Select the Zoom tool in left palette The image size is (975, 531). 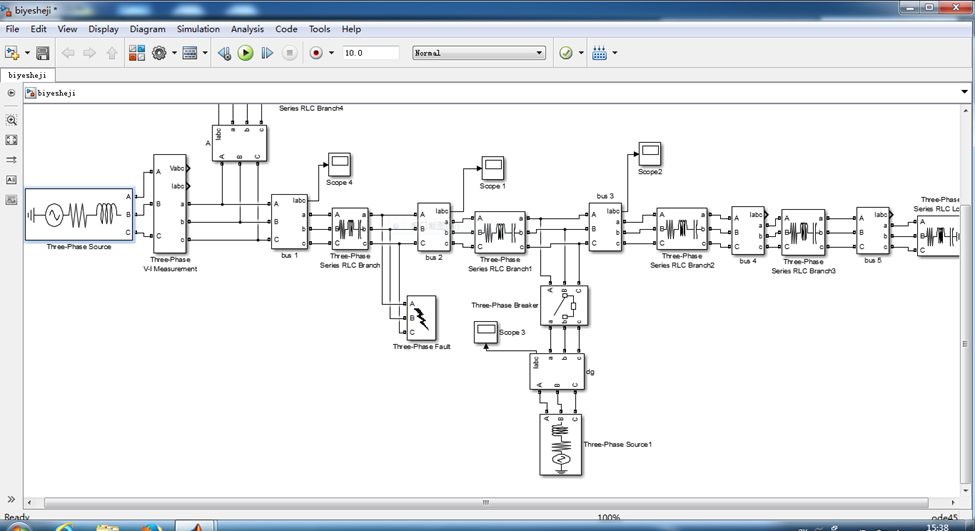pos(11,120)
